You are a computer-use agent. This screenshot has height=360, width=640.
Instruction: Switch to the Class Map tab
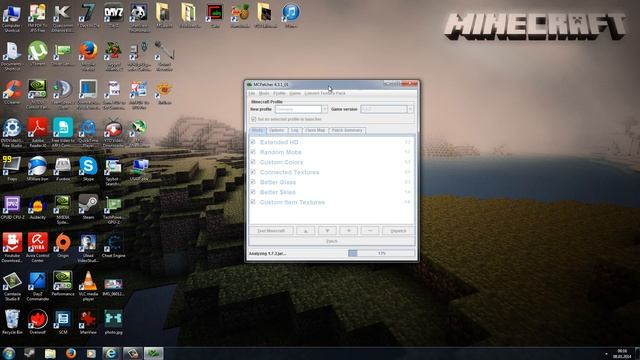(x=315, y=130)
